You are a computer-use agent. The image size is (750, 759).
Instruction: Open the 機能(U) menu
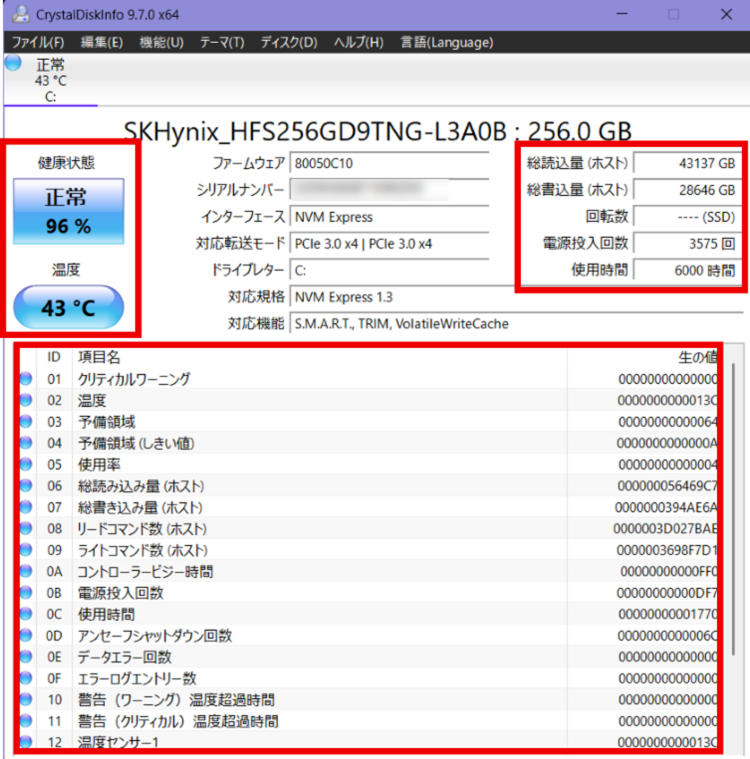[161, 43]
